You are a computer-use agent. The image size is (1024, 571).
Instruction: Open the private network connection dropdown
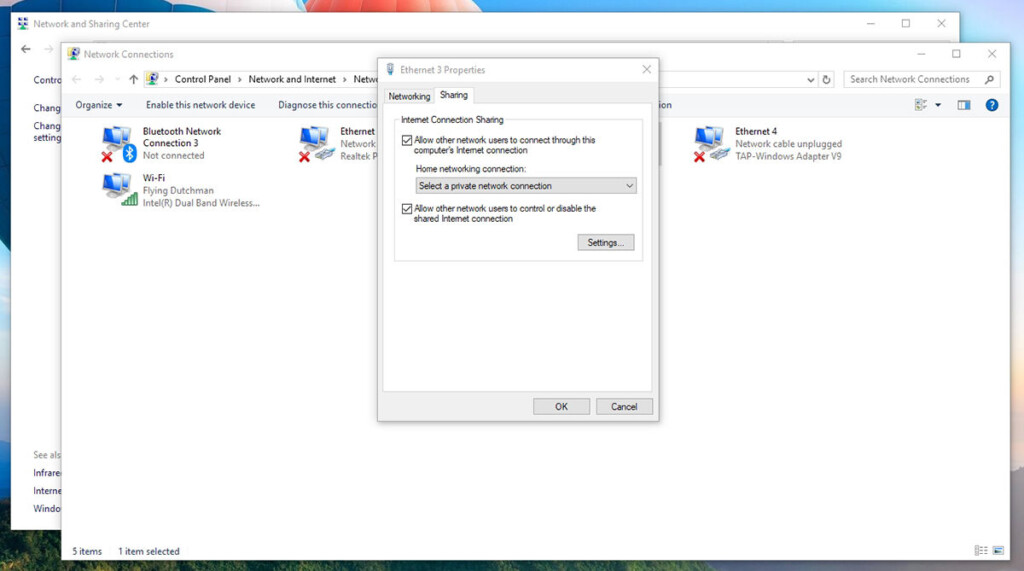(526, 186)
